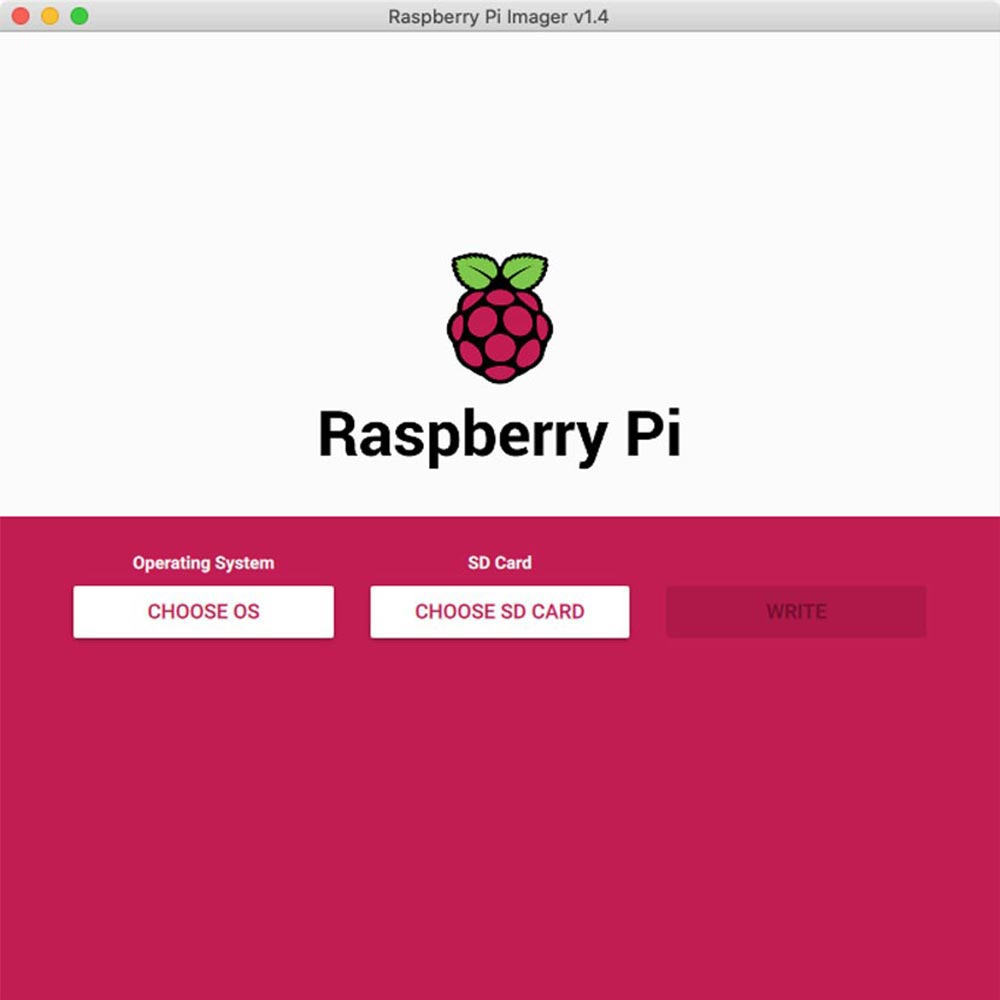
Task: Close the Raspberry Pi Imager window
Action: [x=20, y=16]
